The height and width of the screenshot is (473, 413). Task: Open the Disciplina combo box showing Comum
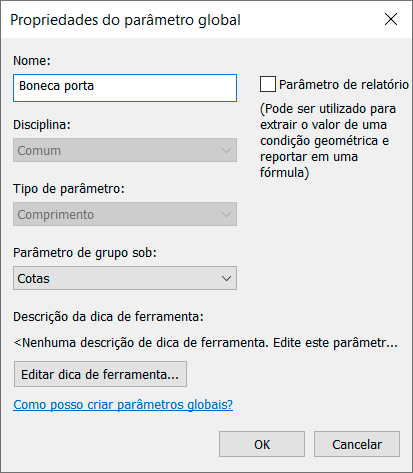pos(125,150)
